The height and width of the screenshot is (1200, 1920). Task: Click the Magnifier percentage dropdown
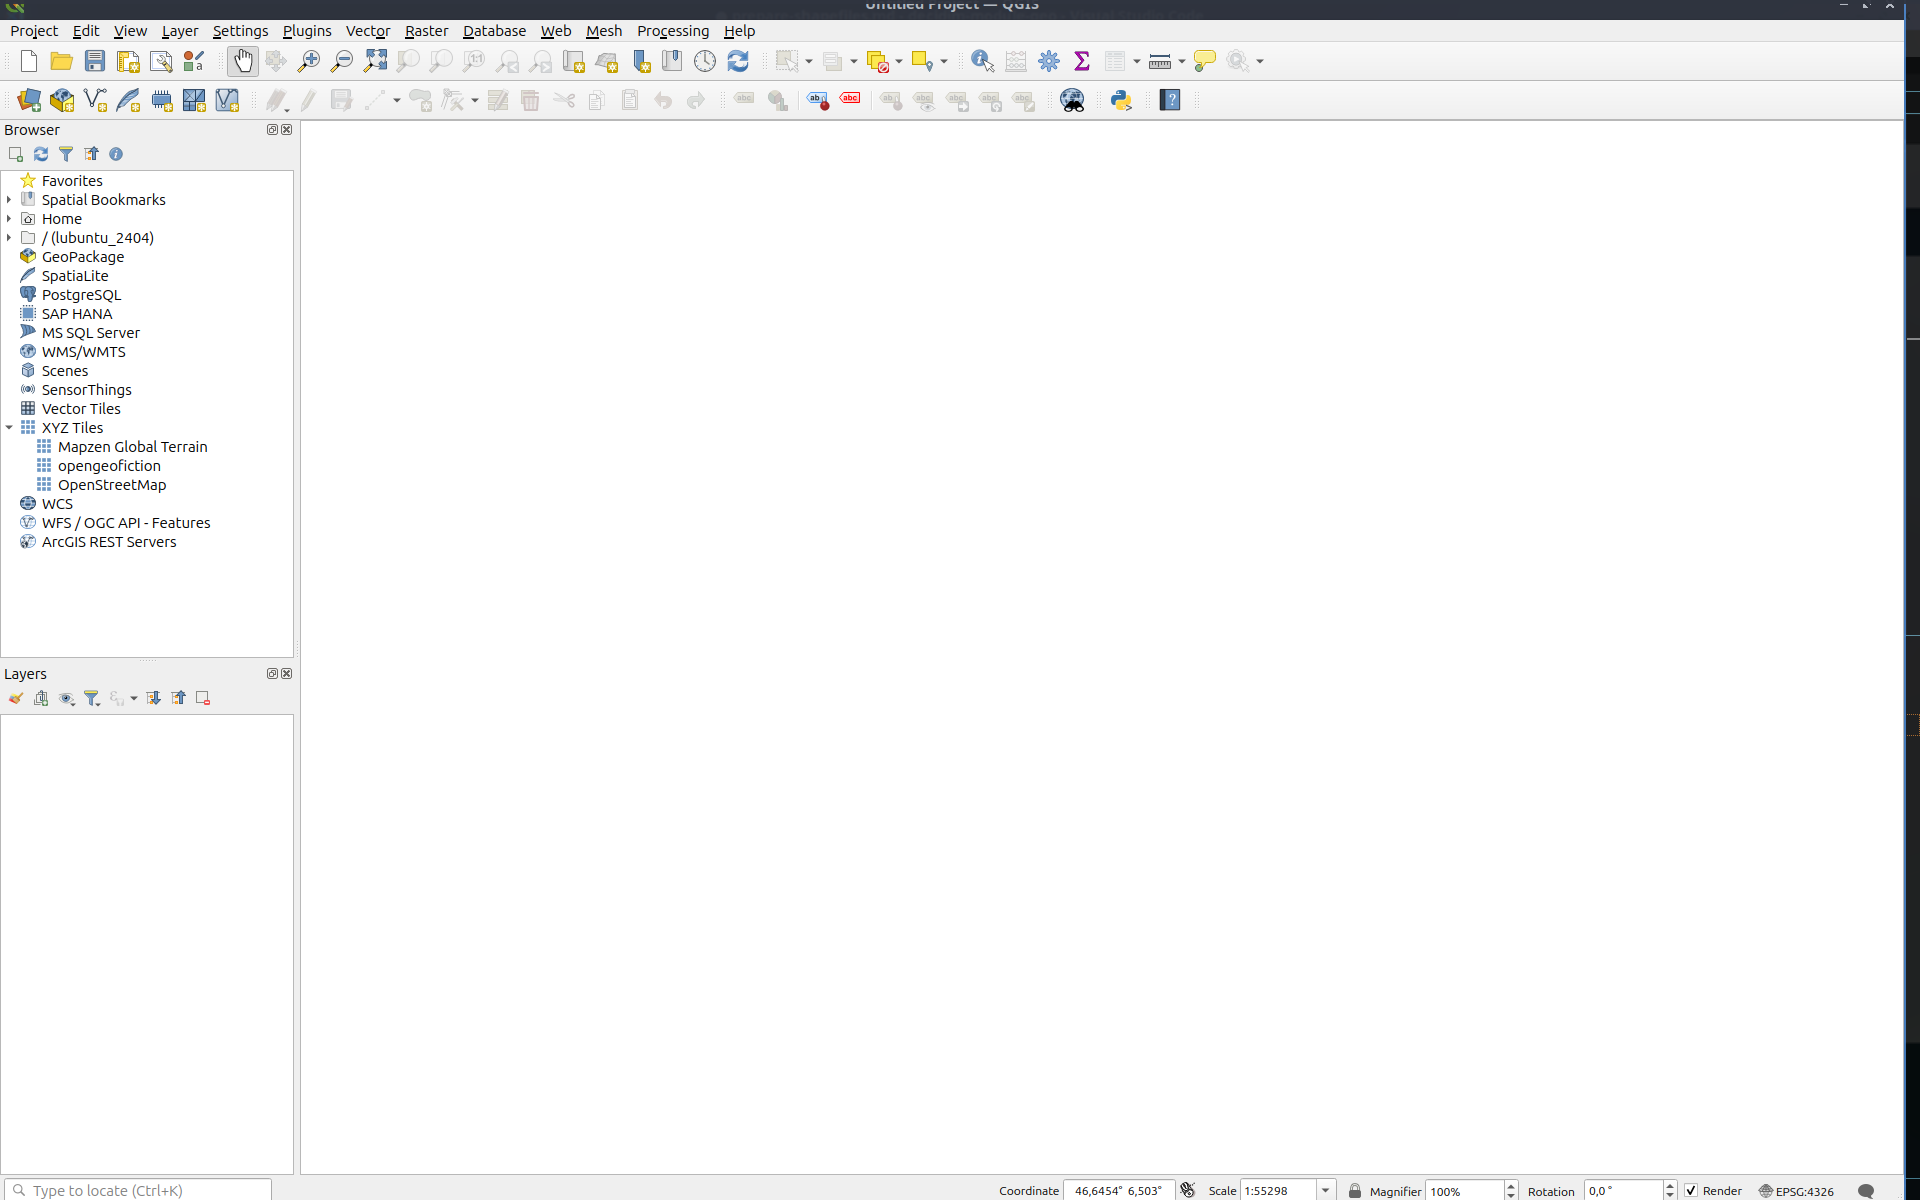[x=1509, y=1189]
